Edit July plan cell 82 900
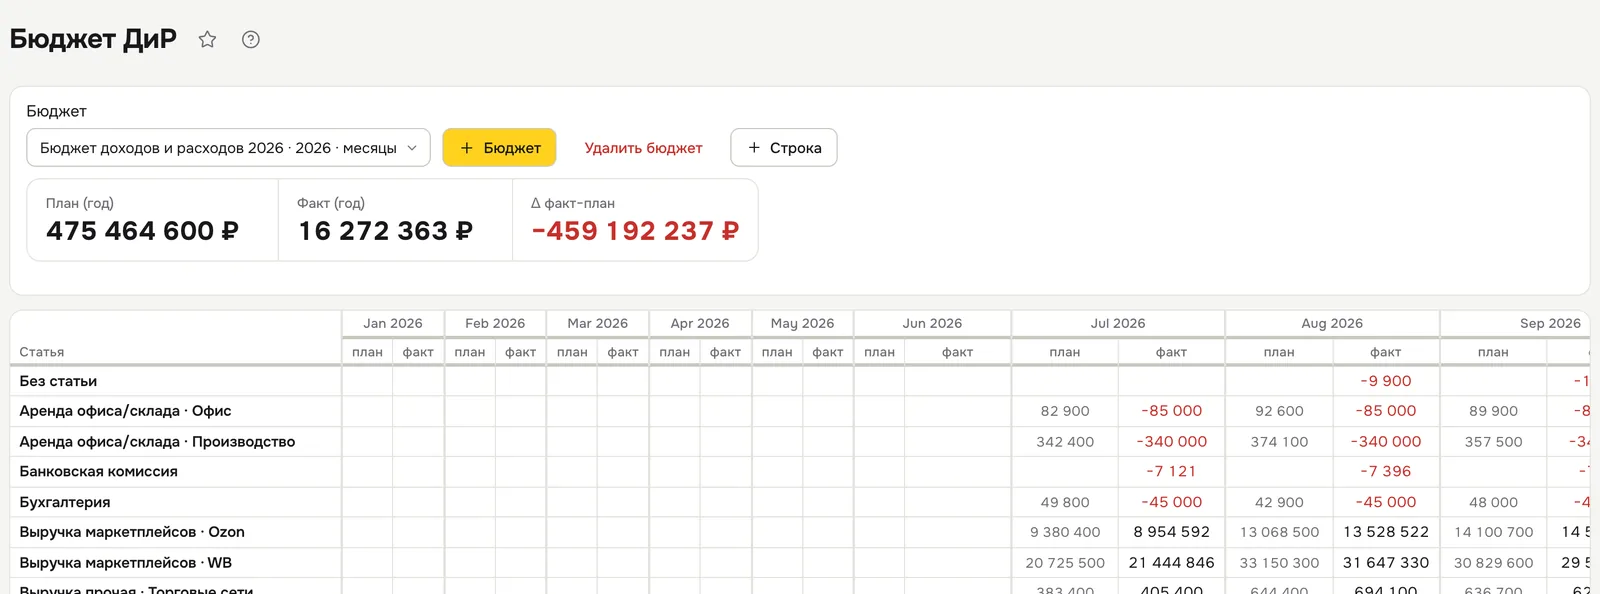Image resolution: width=1600 pixels, height=594 pixels. coord(1065,411)
